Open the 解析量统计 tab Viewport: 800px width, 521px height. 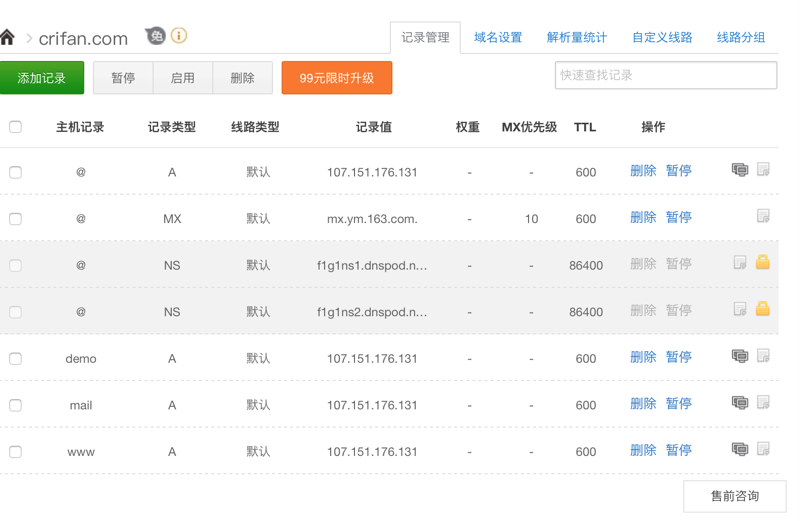(x=577, y=38)
